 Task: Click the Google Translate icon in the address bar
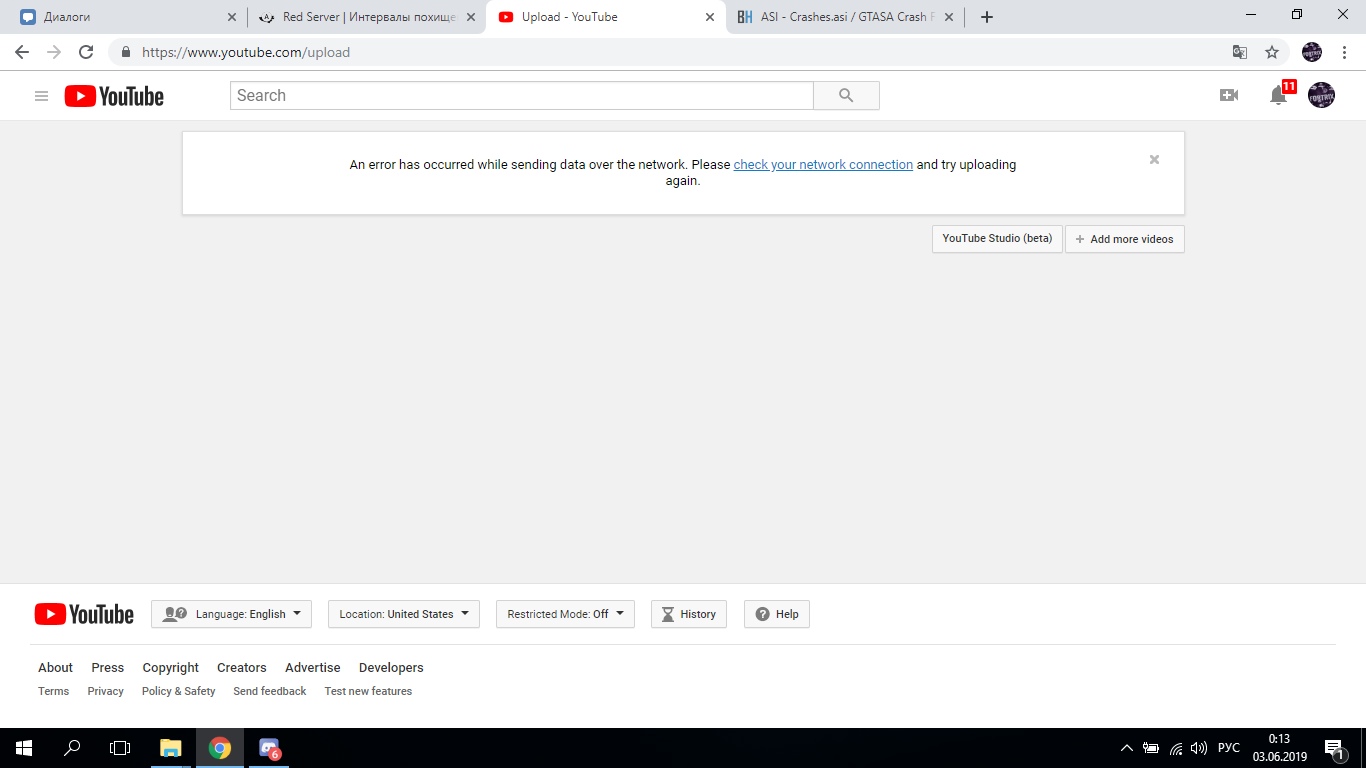click(1240, 52)
